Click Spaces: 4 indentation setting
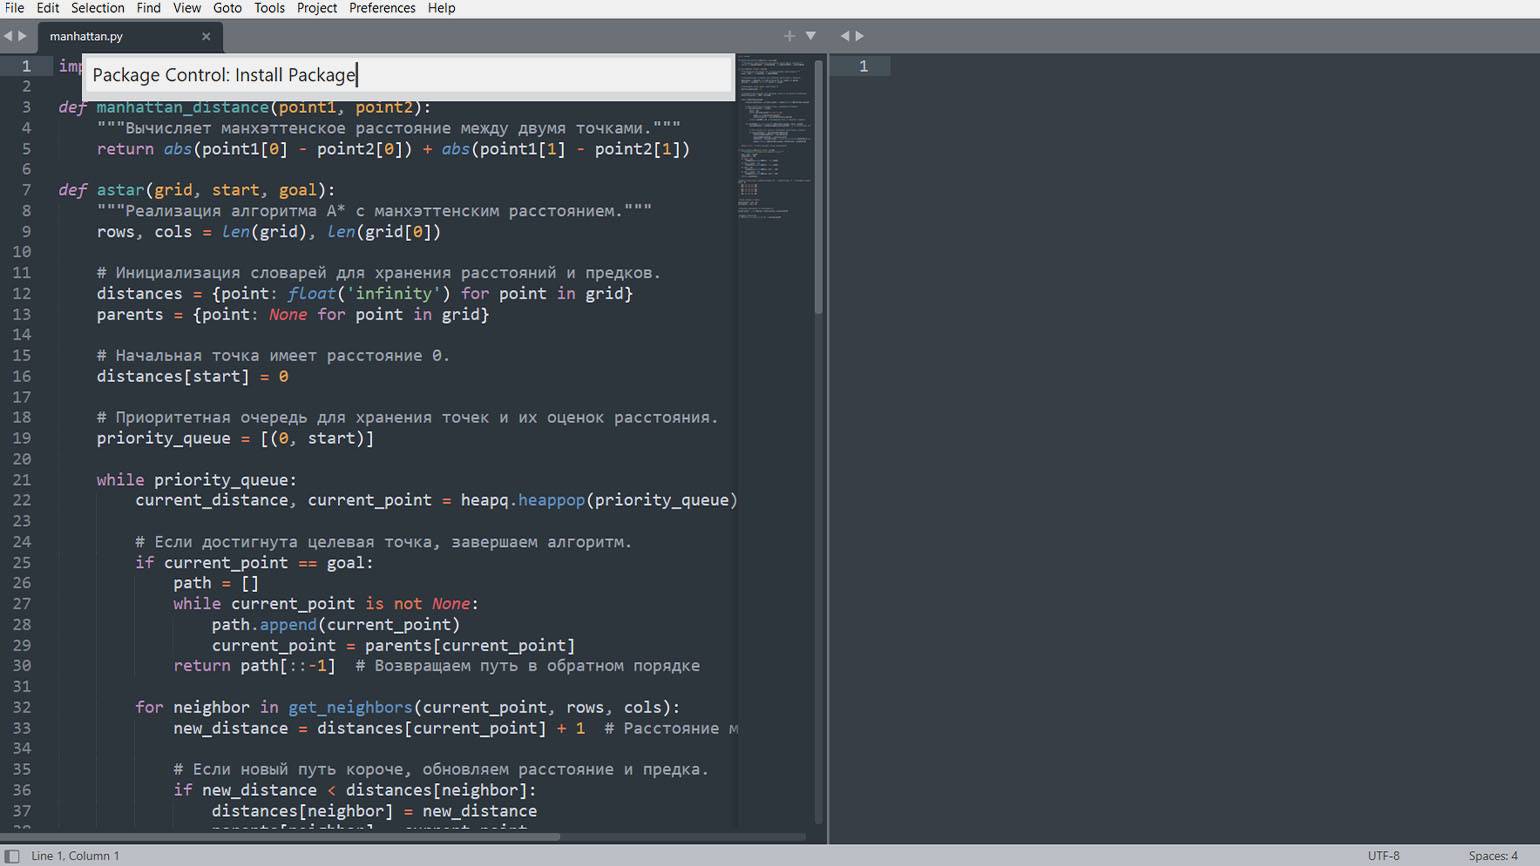1540x866 pixels. (1493, 856)
